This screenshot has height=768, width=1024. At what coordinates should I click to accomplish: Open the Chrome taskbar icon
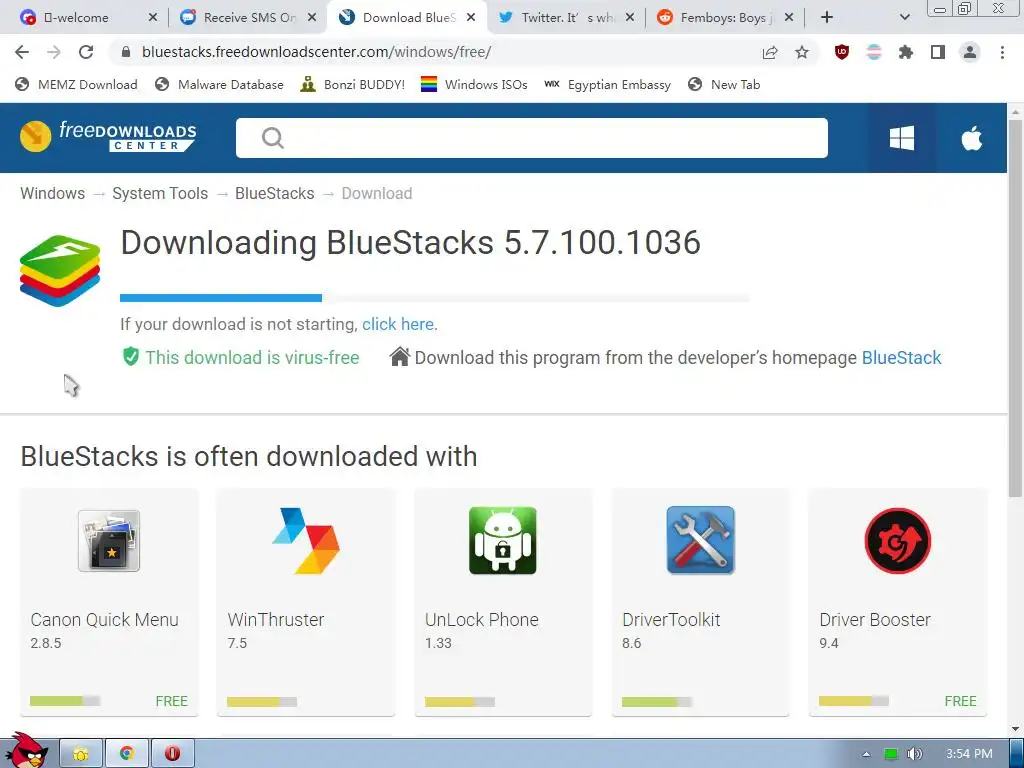(127, 754)
